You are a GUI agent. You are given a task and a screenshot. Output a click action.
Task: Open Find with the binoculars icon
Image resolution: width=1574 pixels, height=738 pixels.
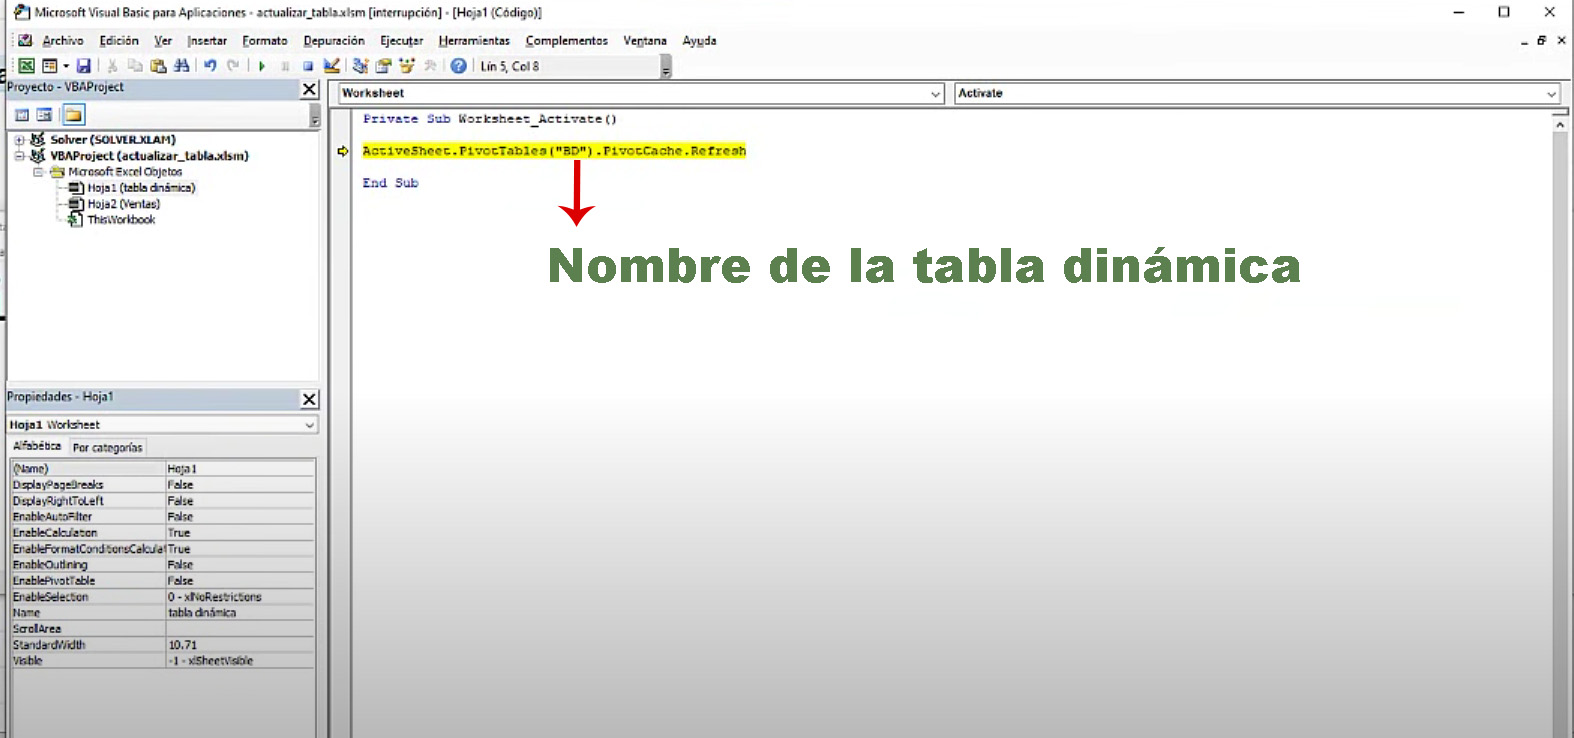[181, 66]
